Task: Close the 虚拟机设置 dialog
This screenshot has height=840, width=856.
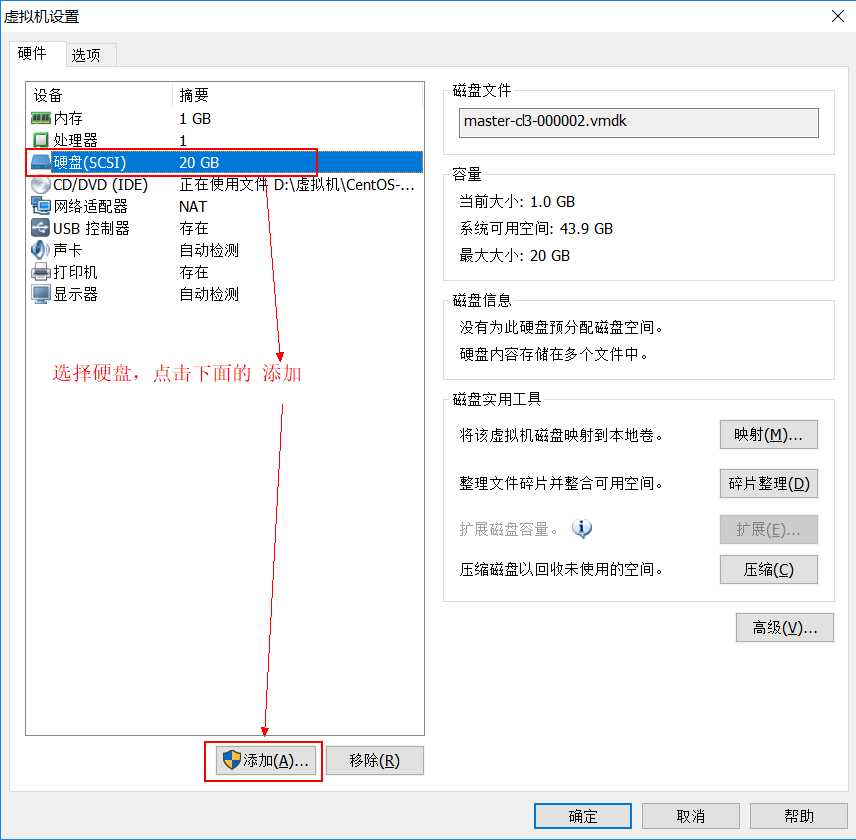Action: click(838, 16)
